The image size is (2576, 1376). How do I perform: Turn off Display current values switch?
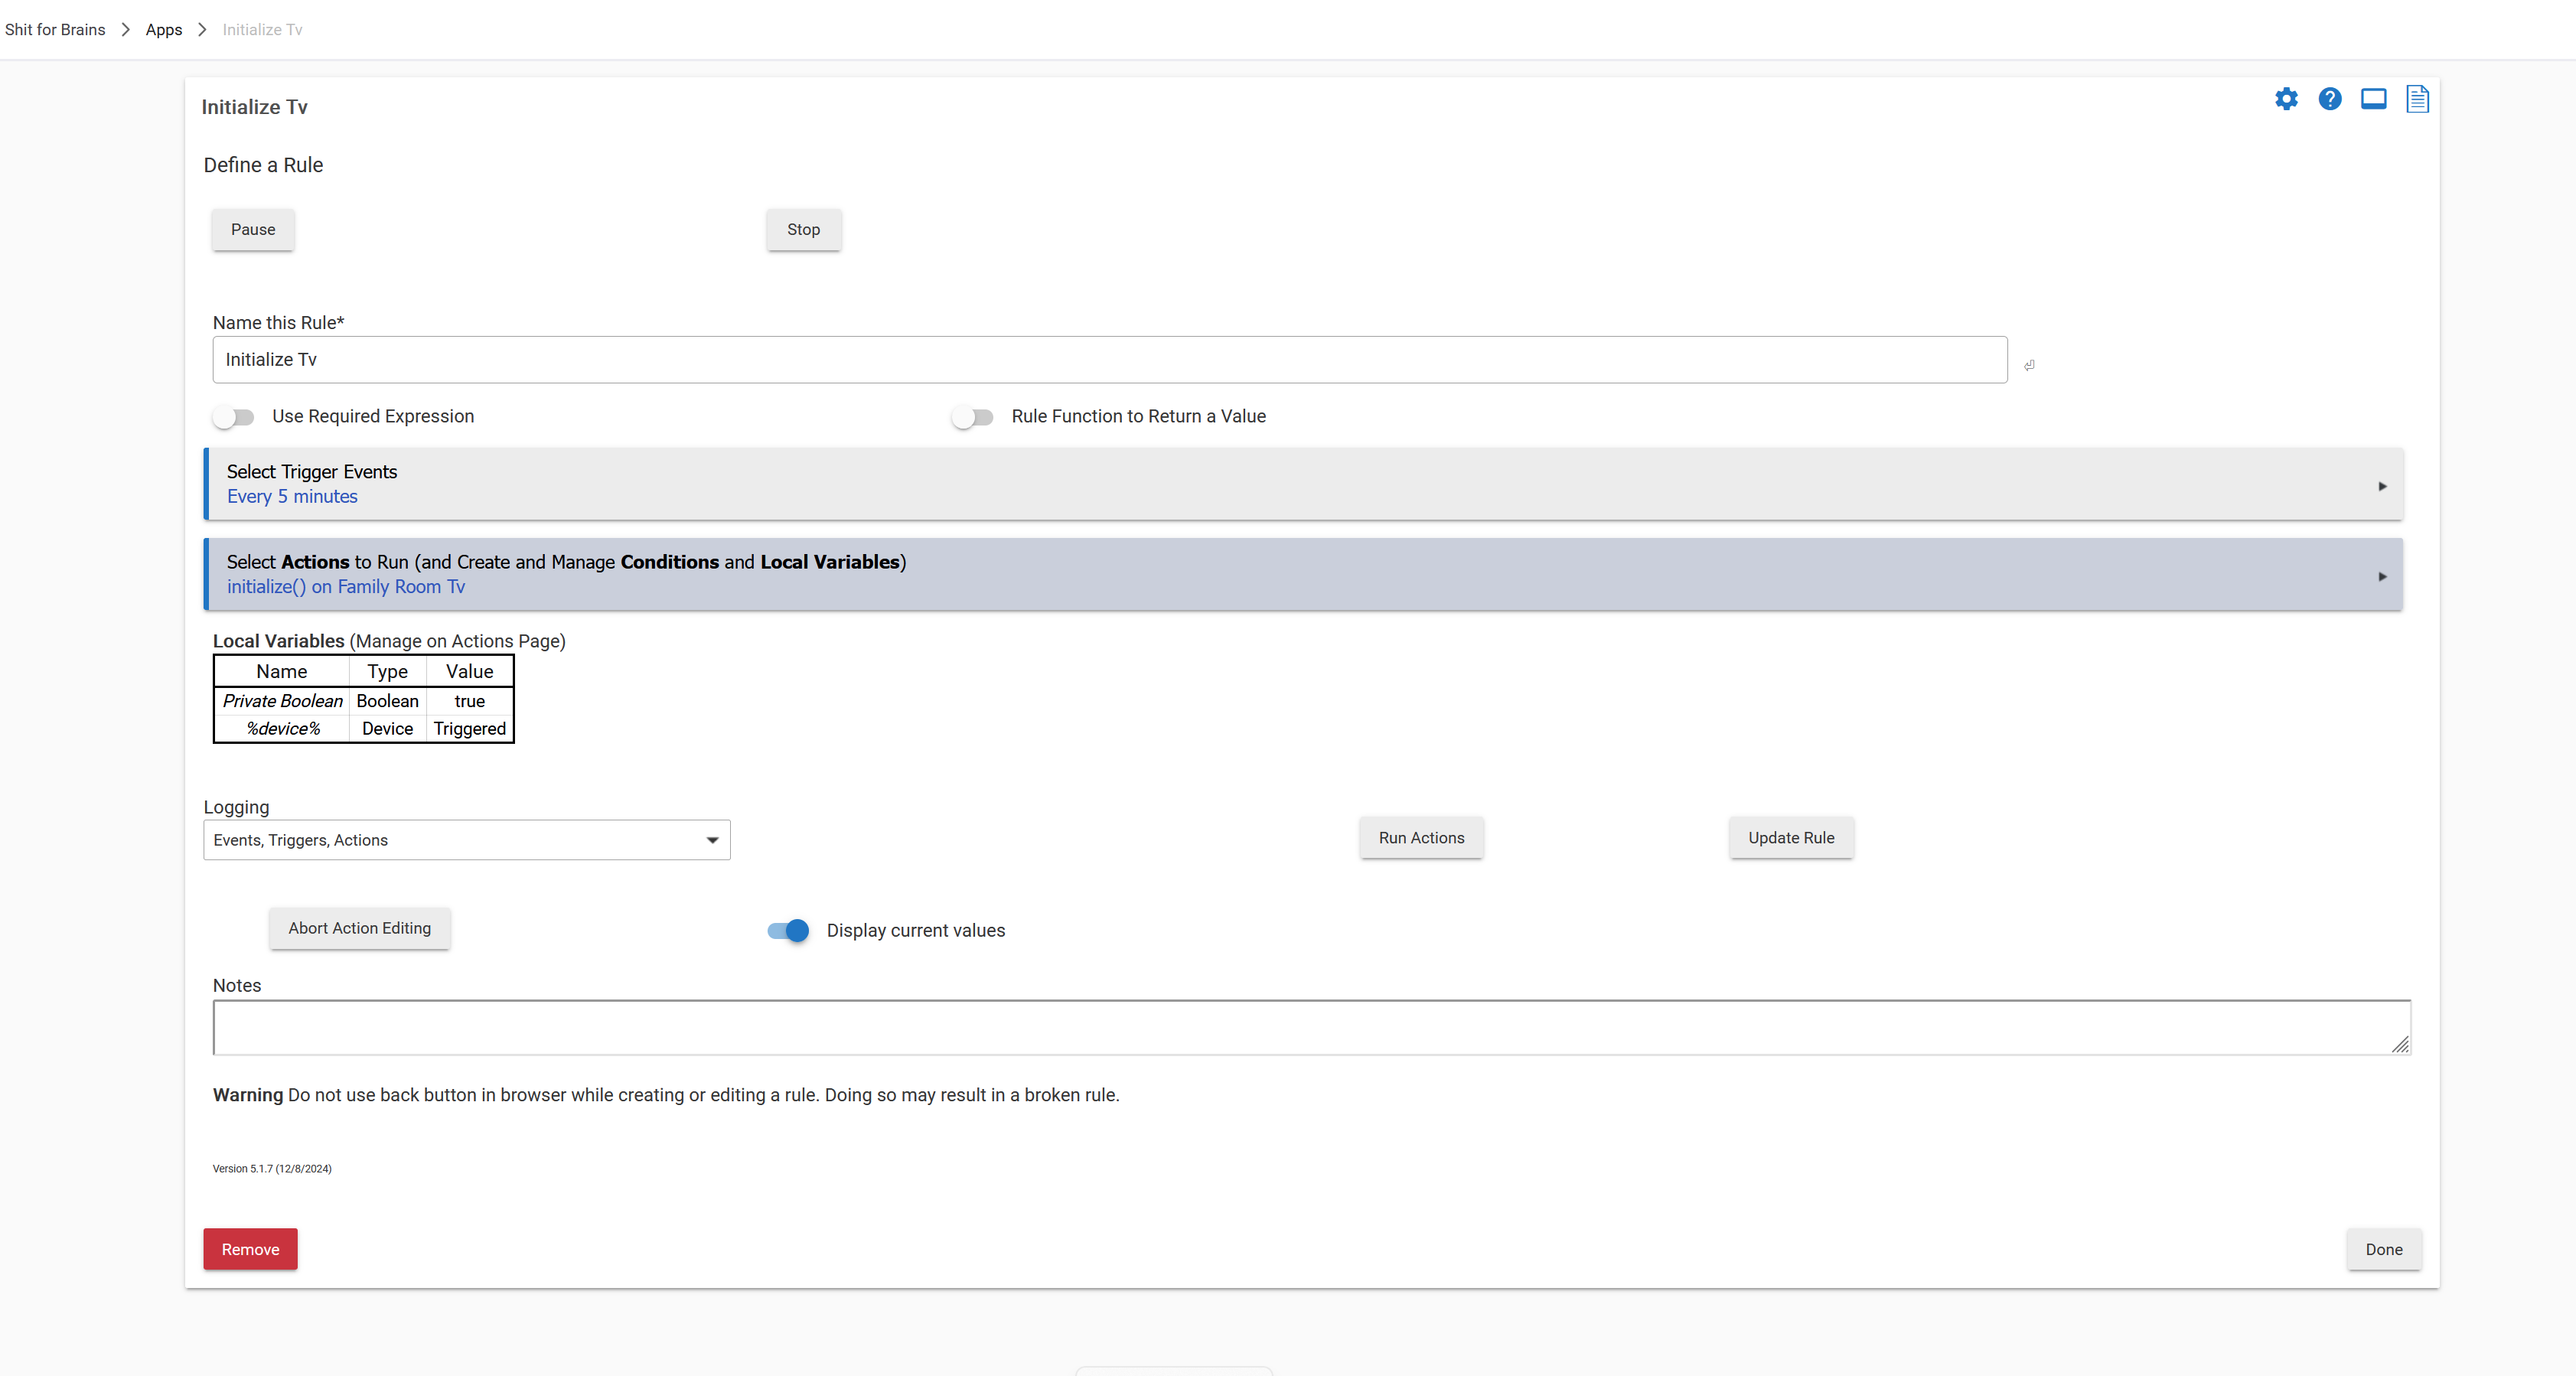point(788,931)
